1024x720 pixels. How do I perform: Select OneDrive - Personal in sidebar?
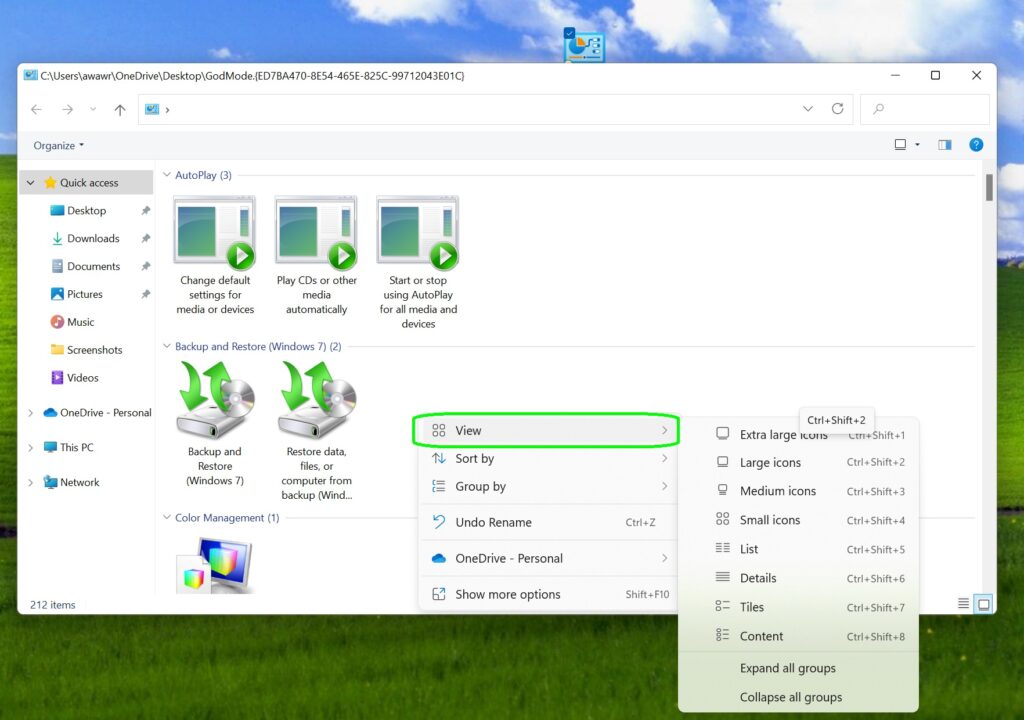pos(97,413)
